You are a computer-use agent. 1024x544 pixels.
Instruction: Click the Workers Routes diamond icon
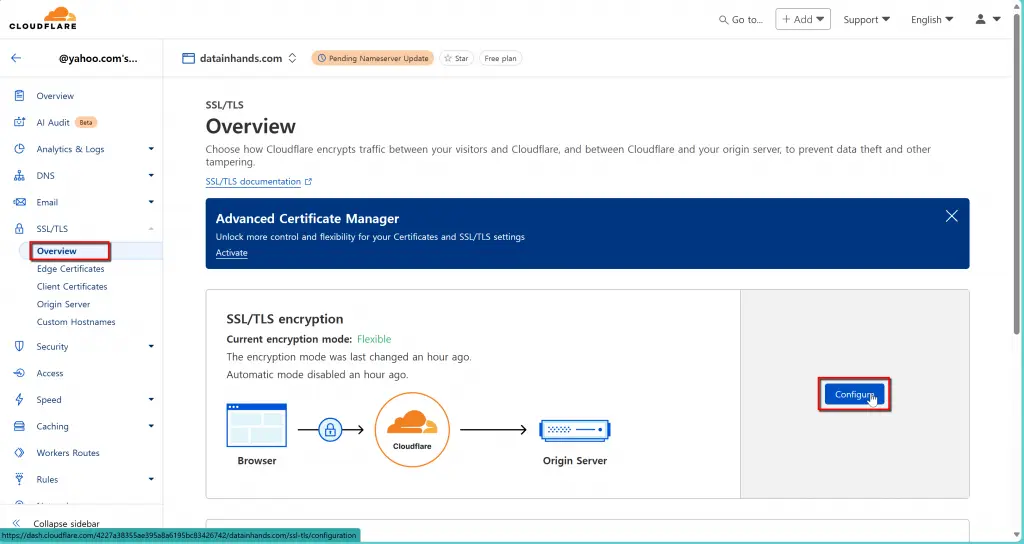(20, 453)
